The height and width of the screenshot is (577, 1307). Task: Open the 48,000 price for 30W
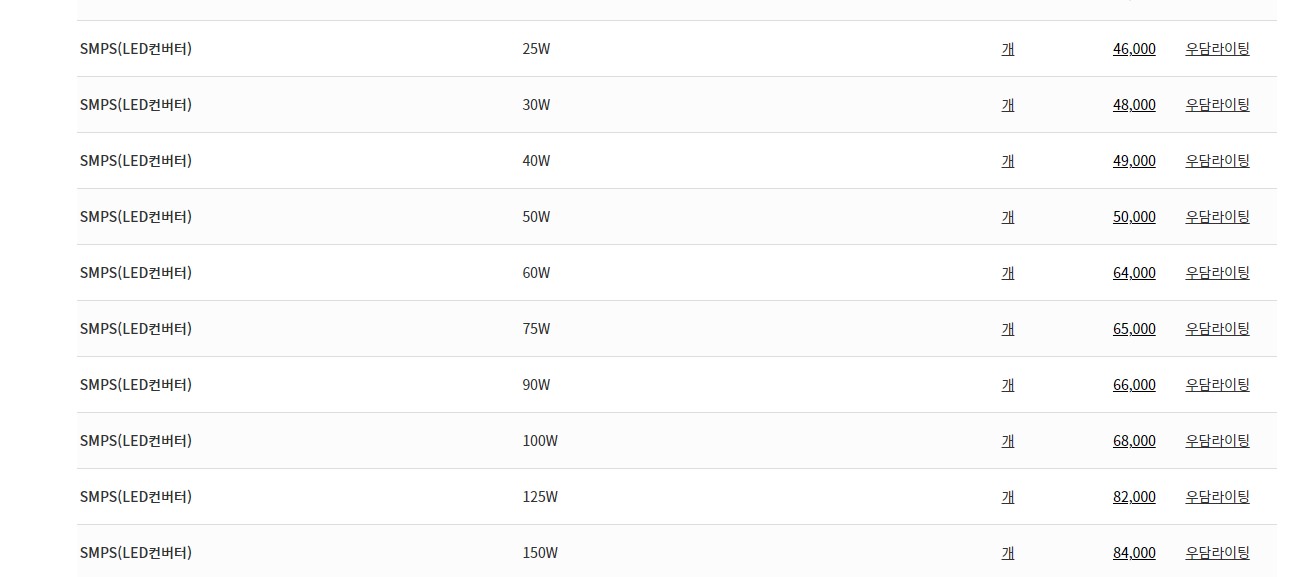click(x=1134, y=105)
